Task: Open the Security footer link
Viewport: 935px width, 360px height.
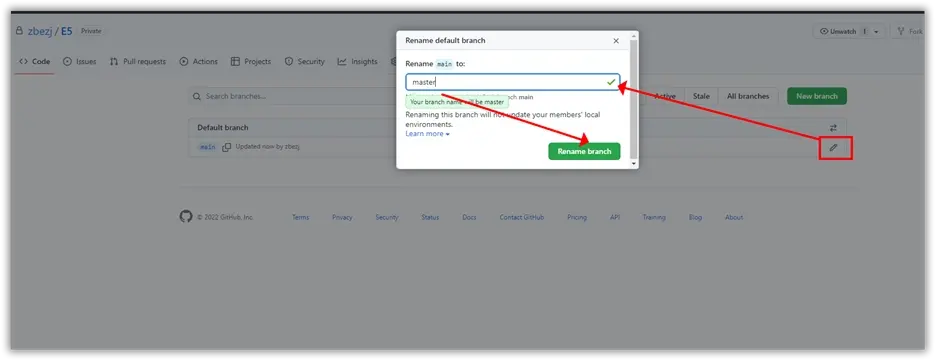Action: point(387,218)
